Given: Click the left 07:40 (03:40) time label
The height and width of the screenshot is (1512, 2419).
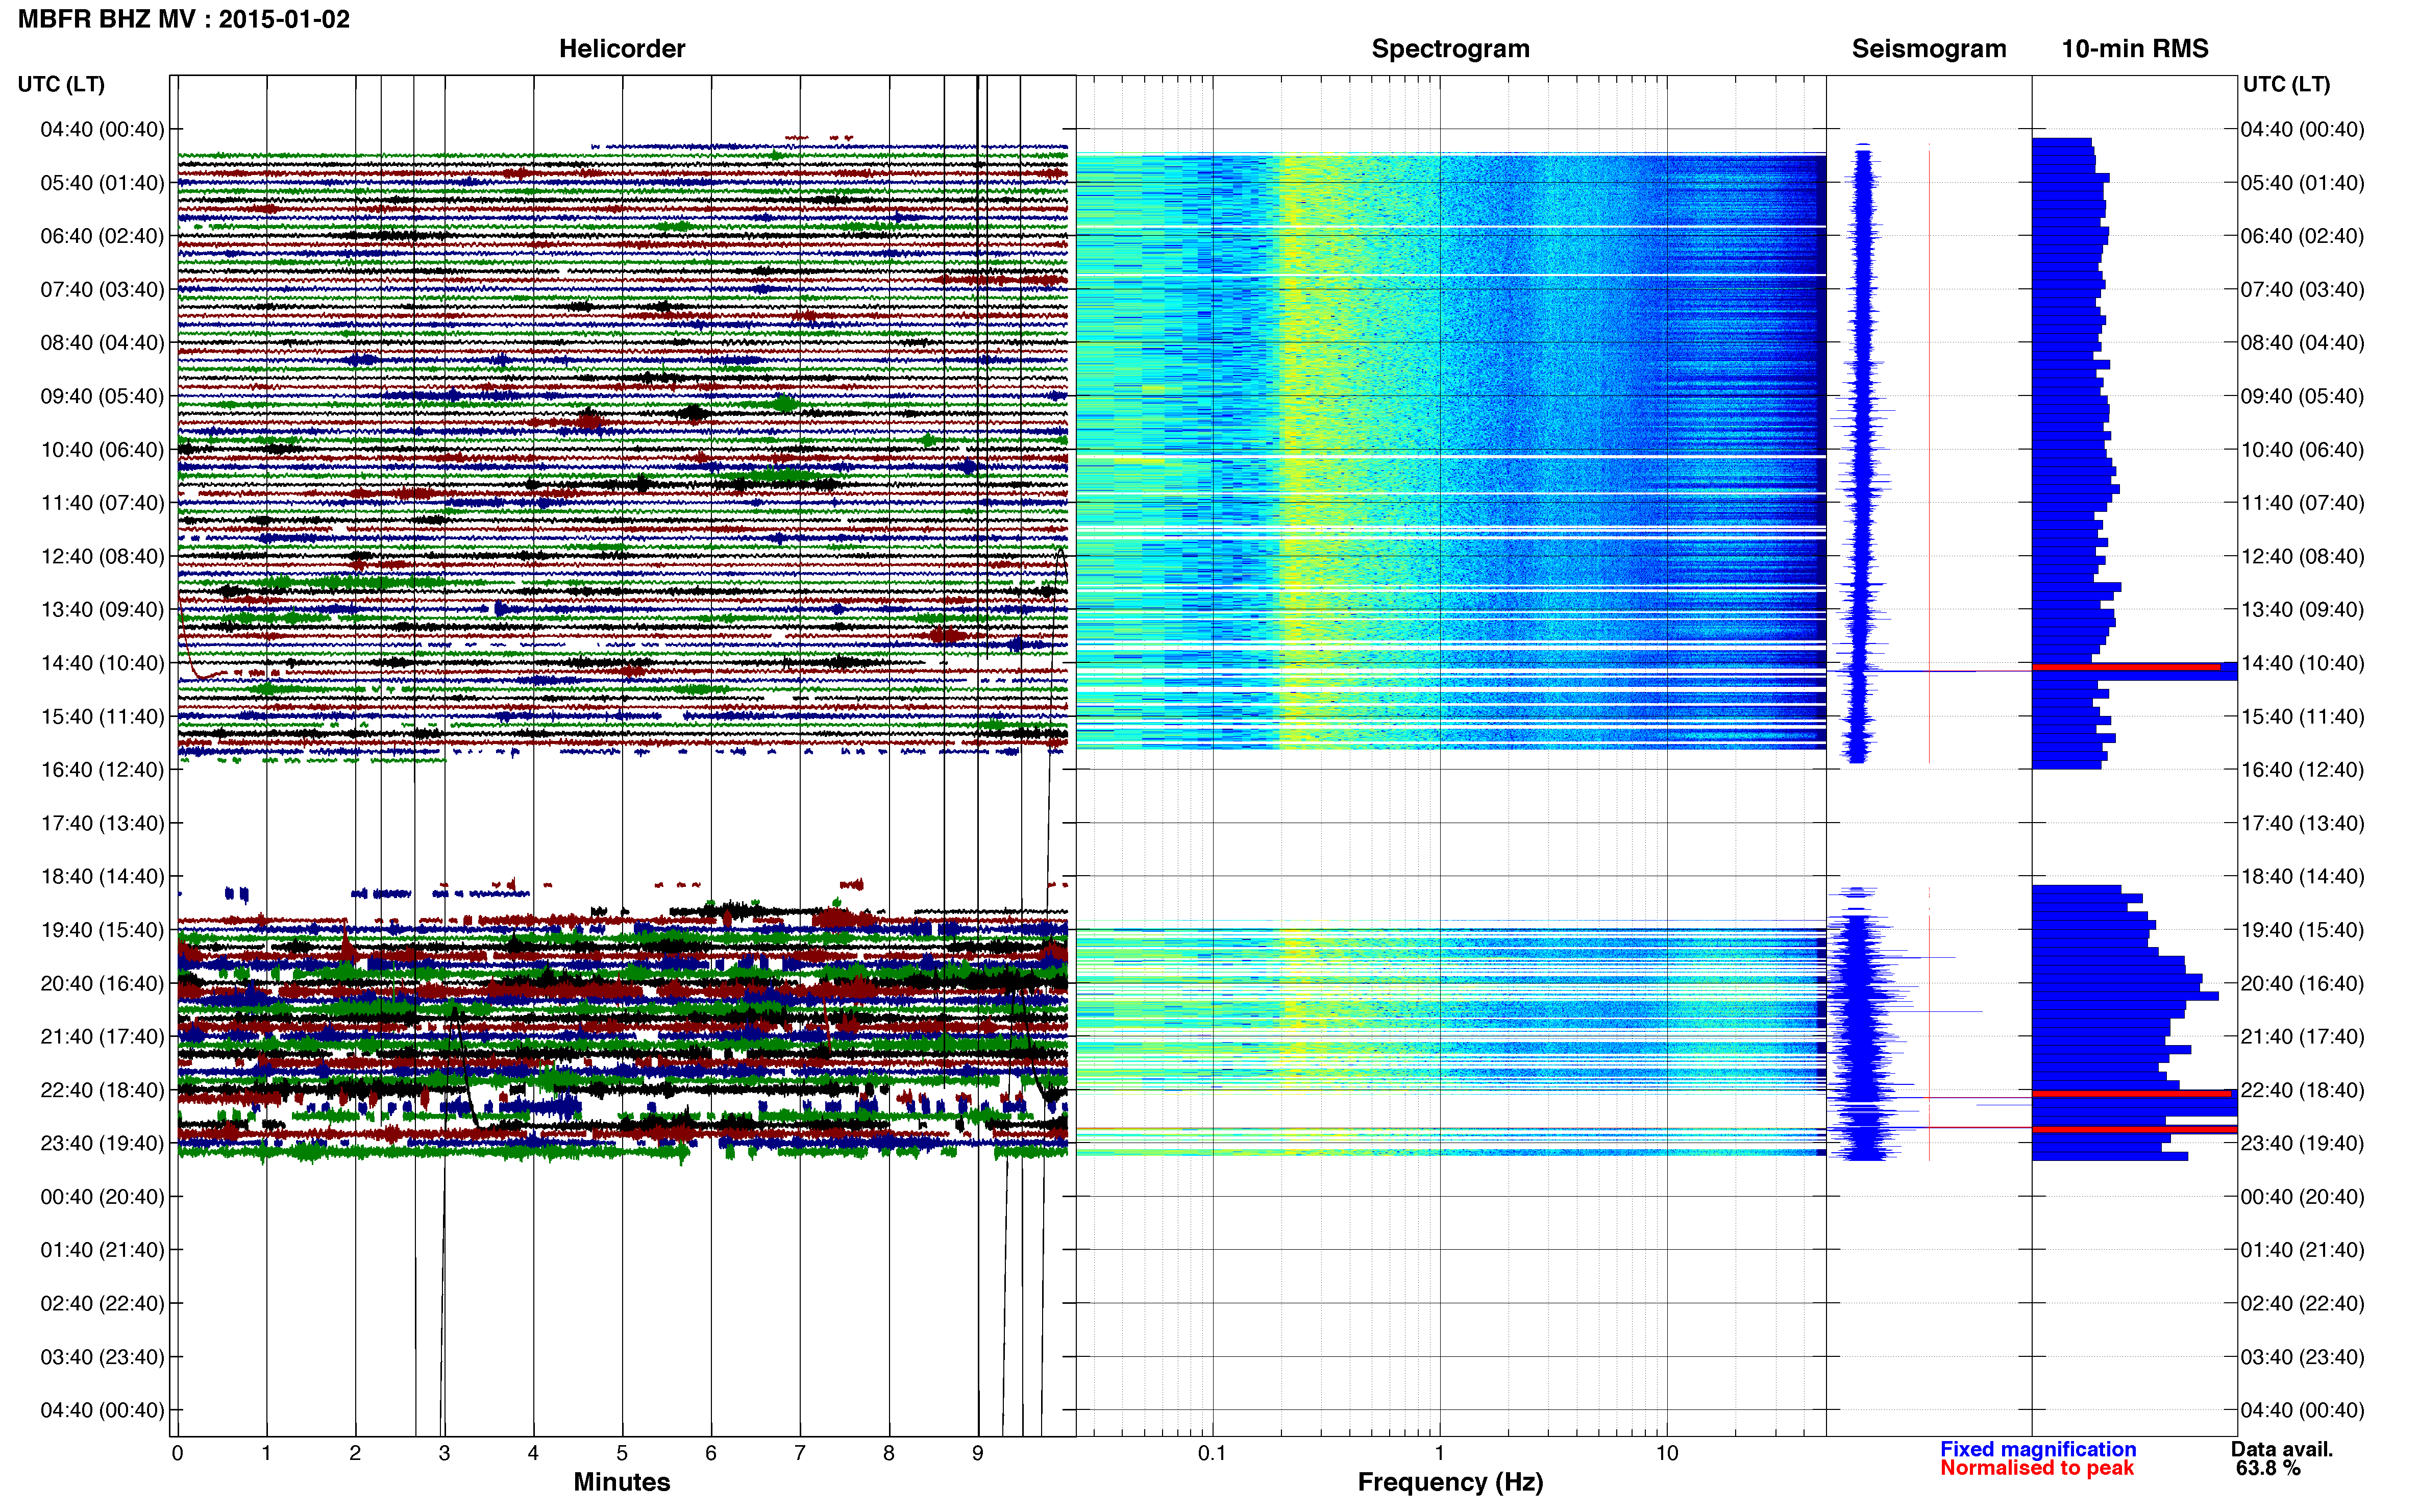Looking at the screenshot, I should click(x=102, y=289).
